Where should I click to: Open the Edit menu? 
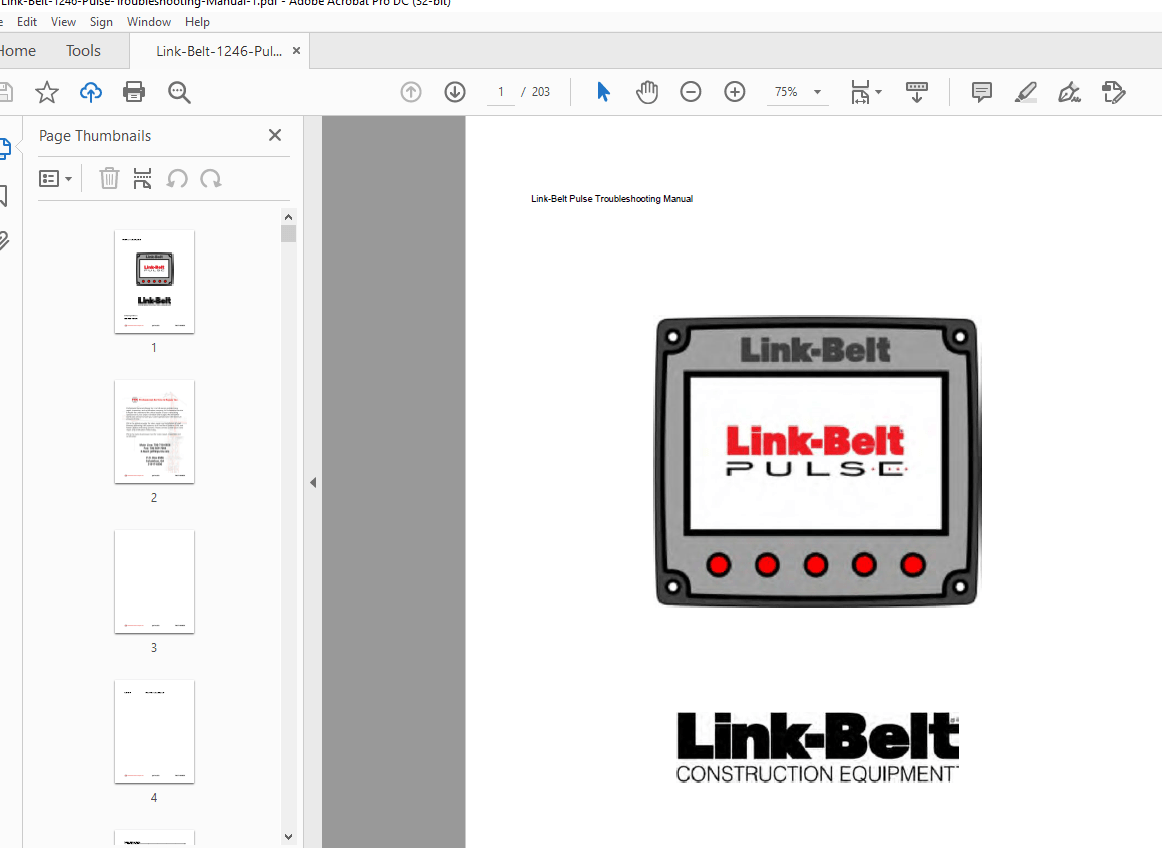coord(27,21)
